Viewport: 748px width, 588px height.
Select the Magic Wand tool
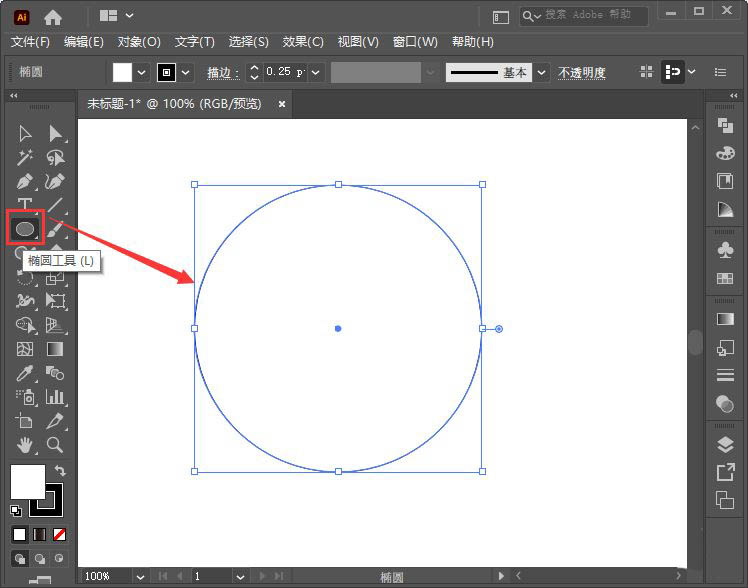click(x=25, y=158)
